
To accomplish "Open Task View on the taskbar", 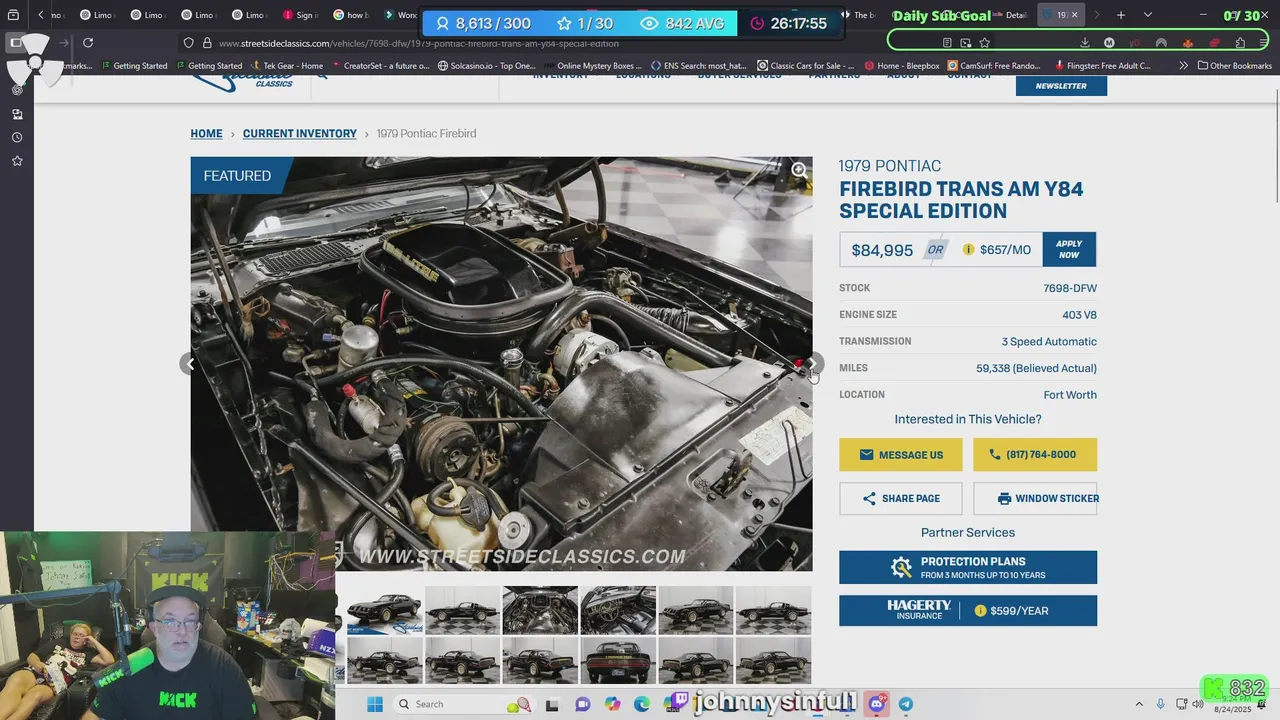I will point(552,704).
